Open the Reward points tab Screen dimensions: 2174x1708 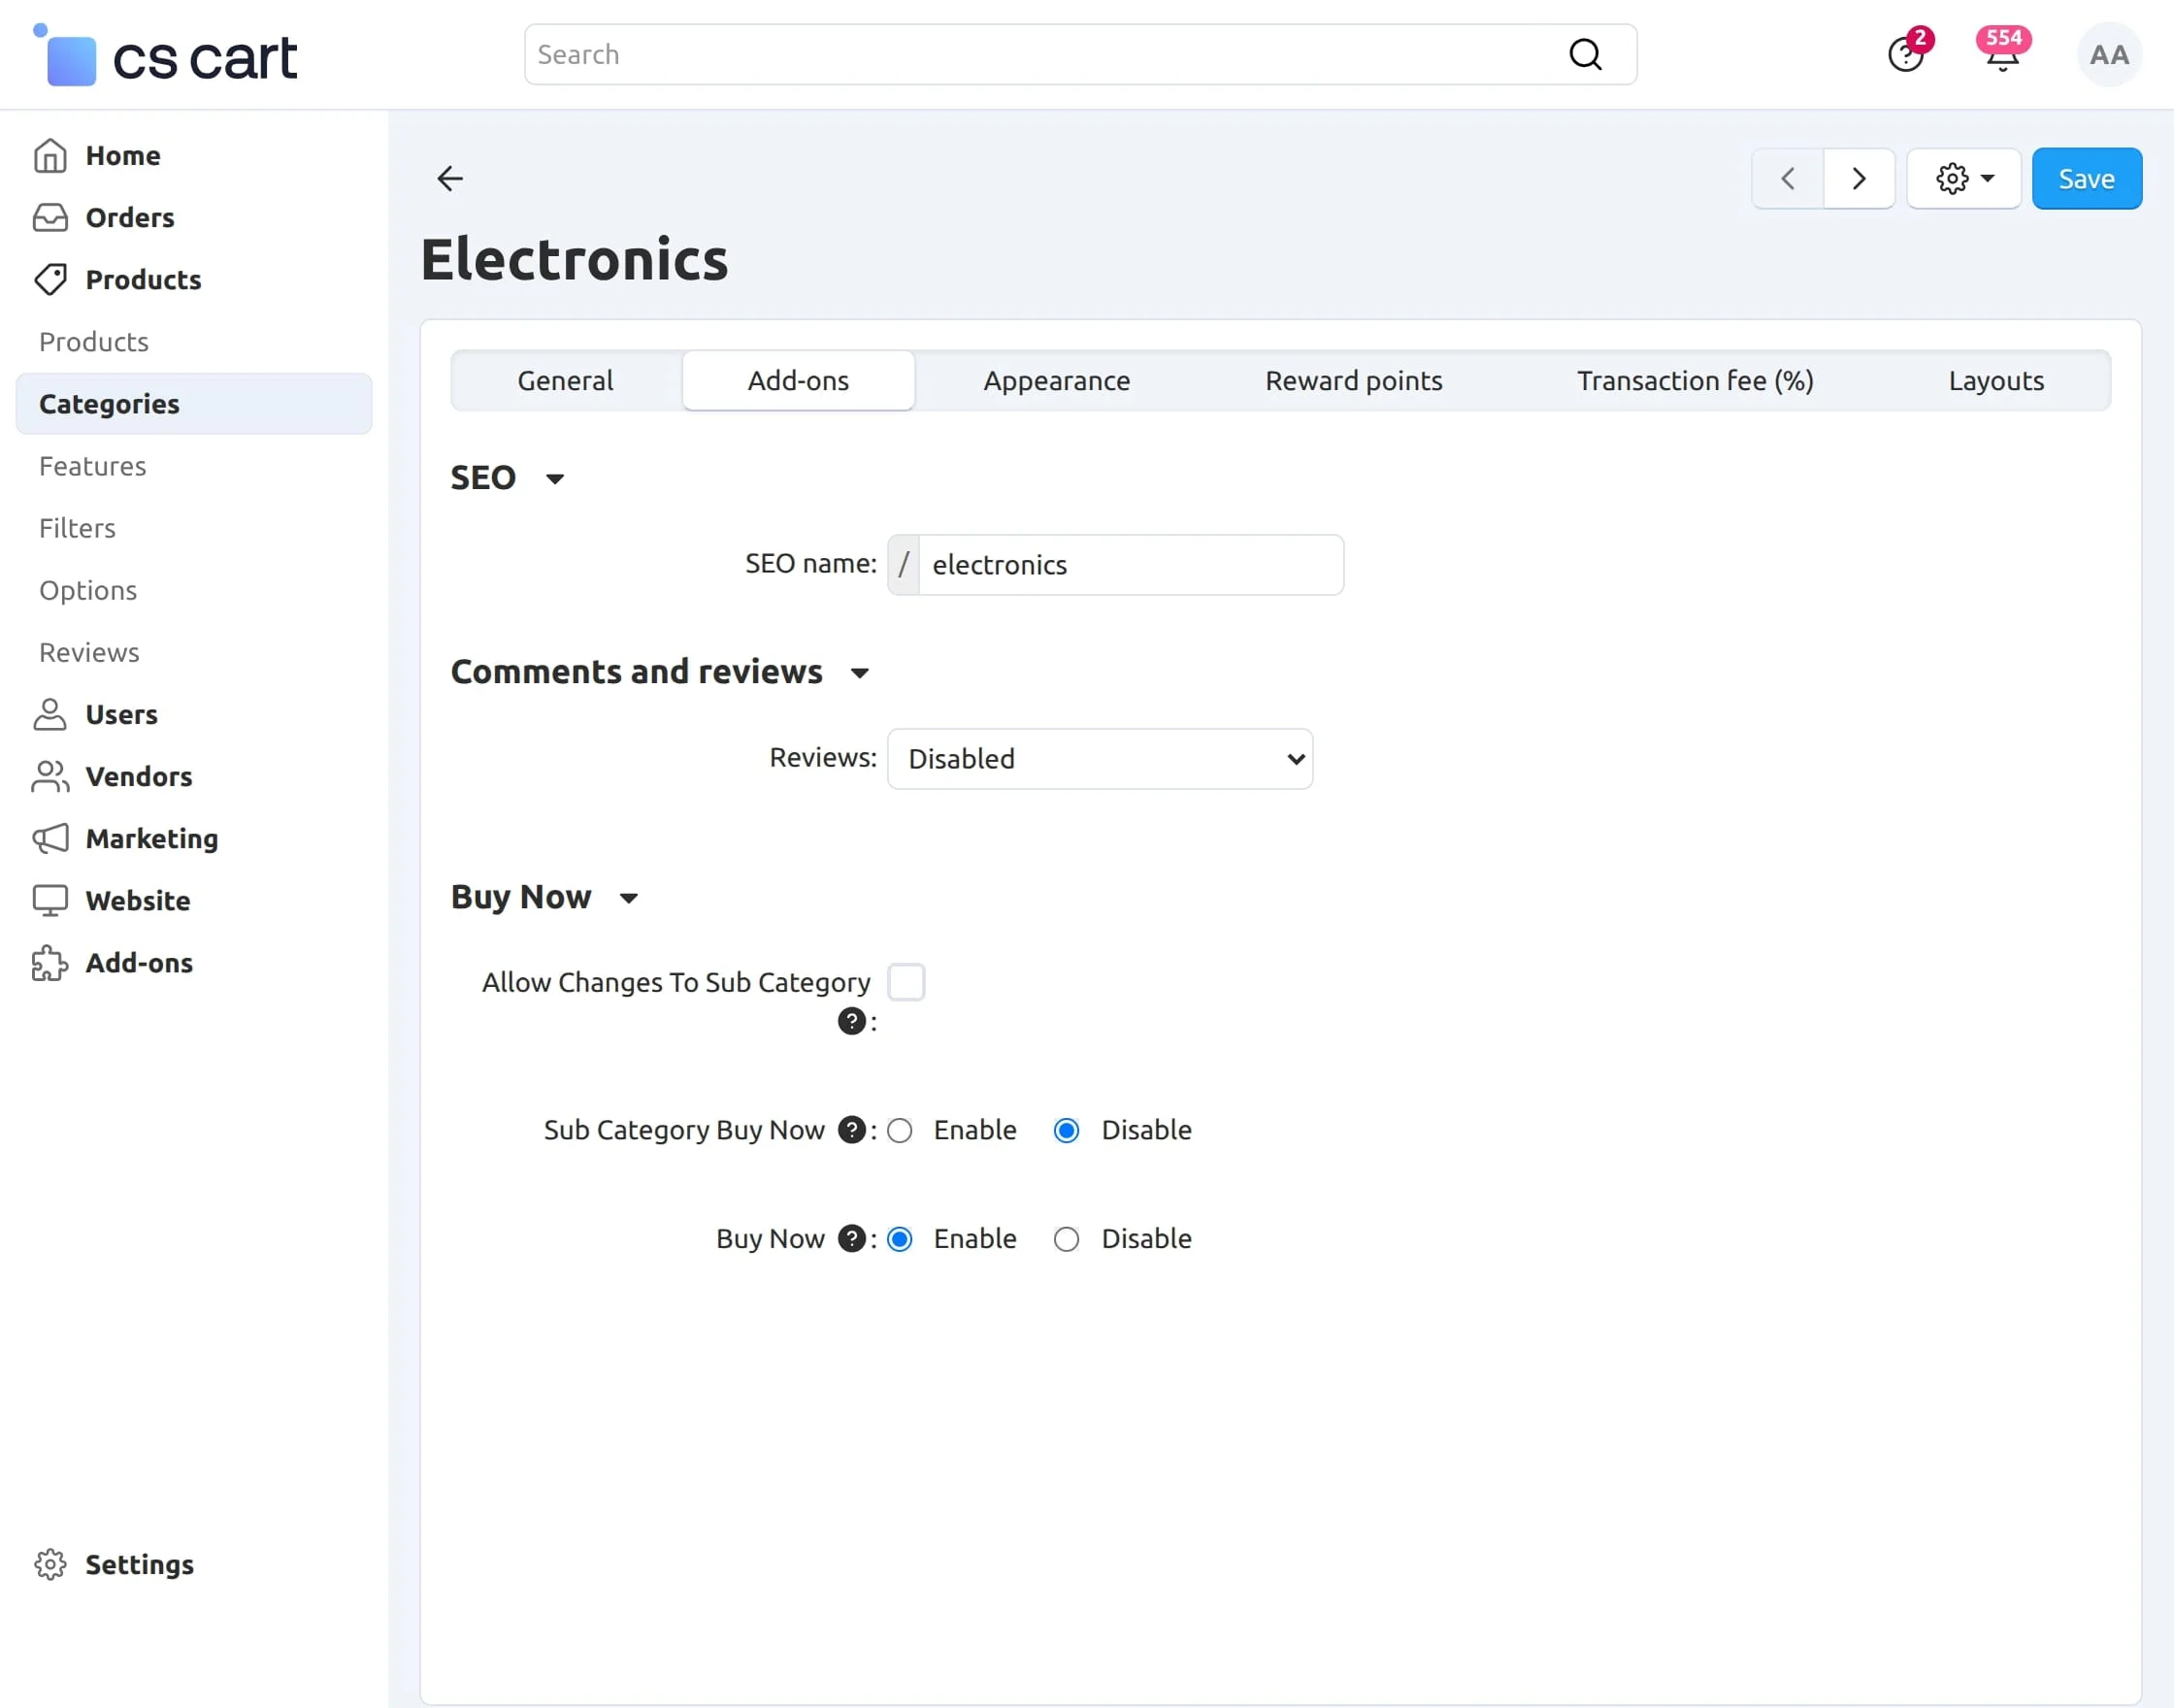[x=1353, y=380]
